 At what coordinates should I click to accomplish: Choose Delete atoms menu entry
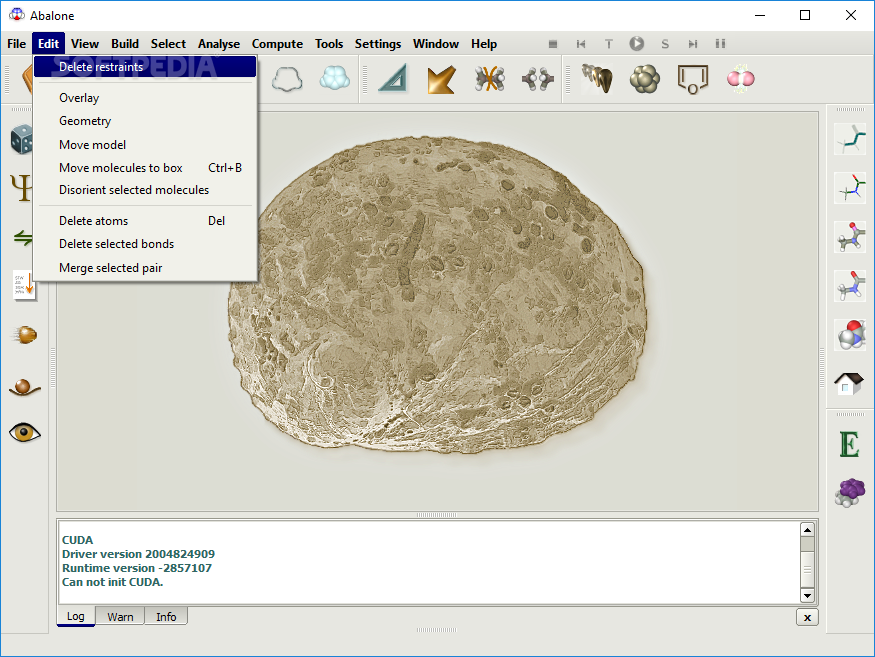[x=145, y=220]
